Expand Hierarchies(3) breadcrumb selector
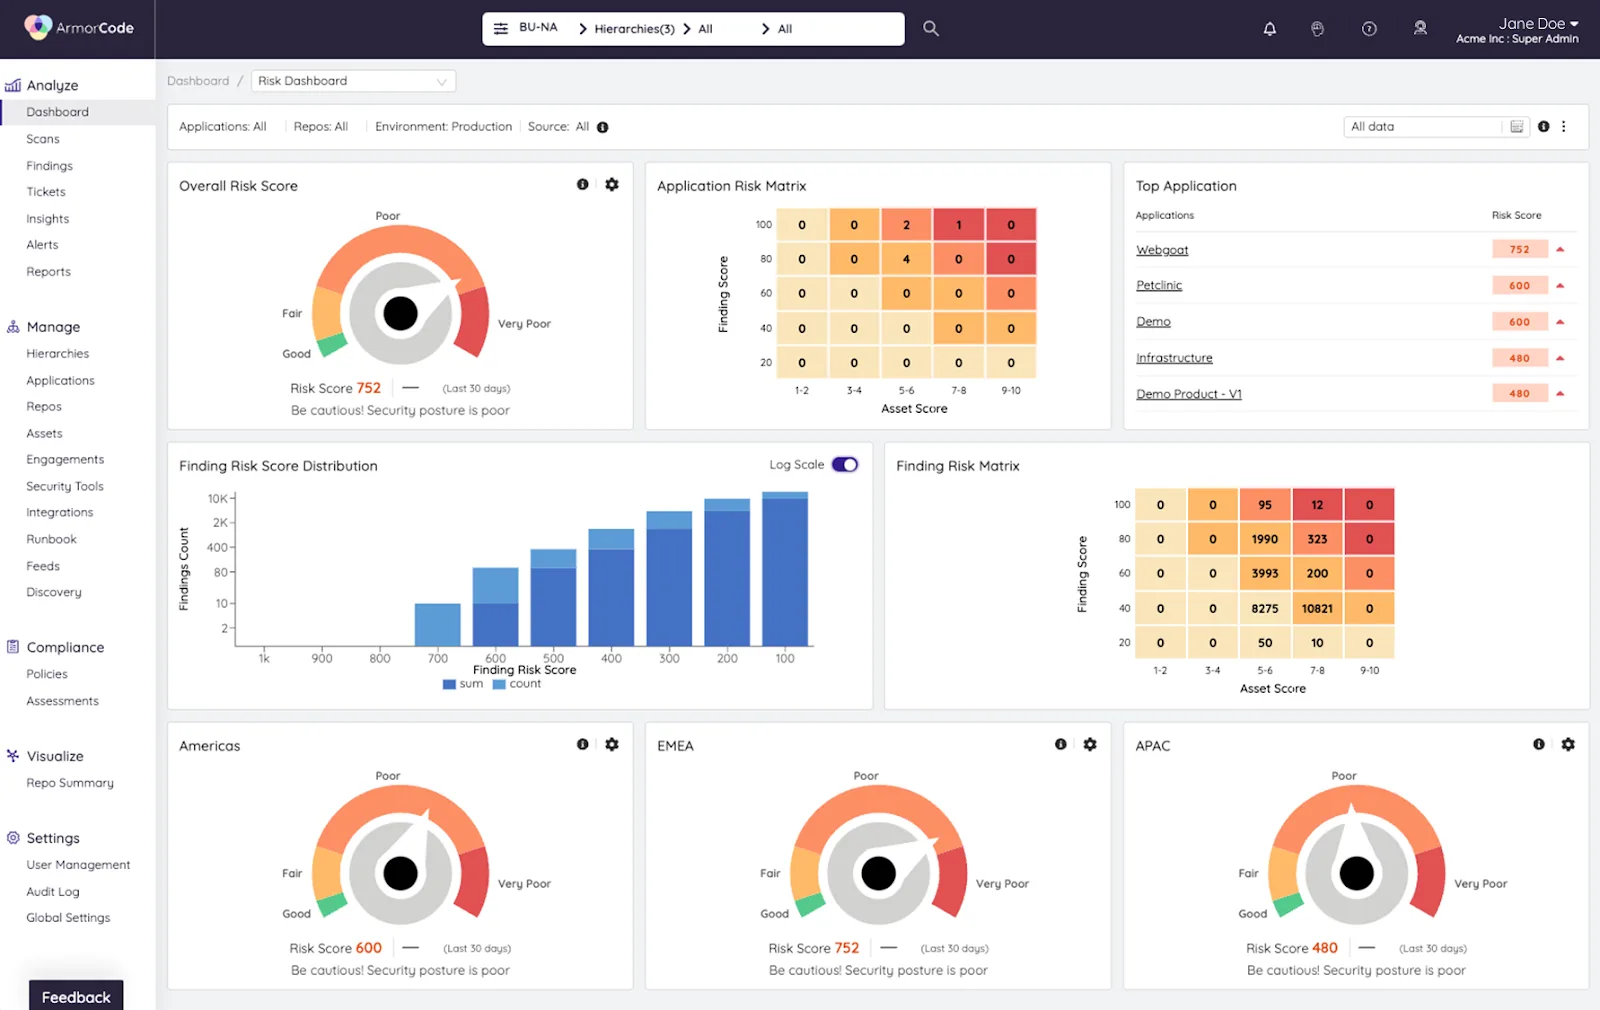Image resolution: width=1600 pixels, height=1010 pixels. pos(634,29)
